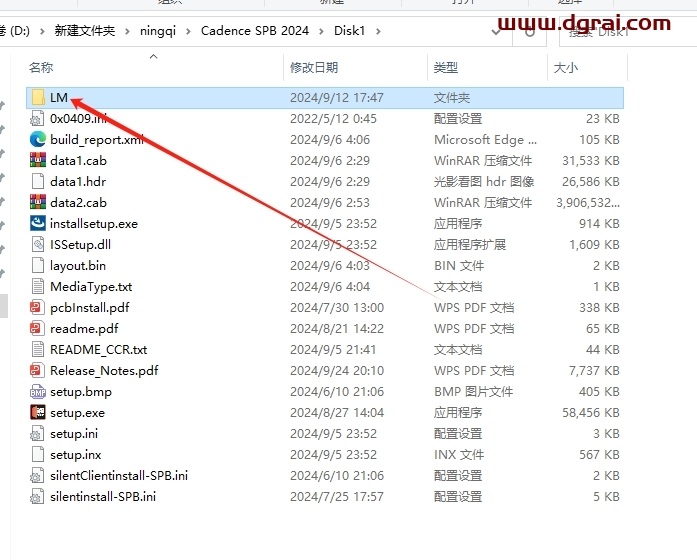Select the file name data2.cab
This screenshot has height=560, width=697.
[x=78, y=203]
